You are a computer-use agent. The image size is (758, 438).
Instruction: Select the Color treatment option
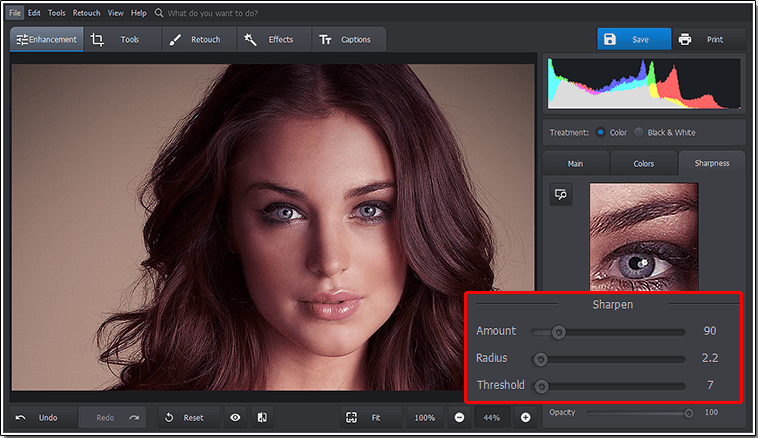(612, 132)
